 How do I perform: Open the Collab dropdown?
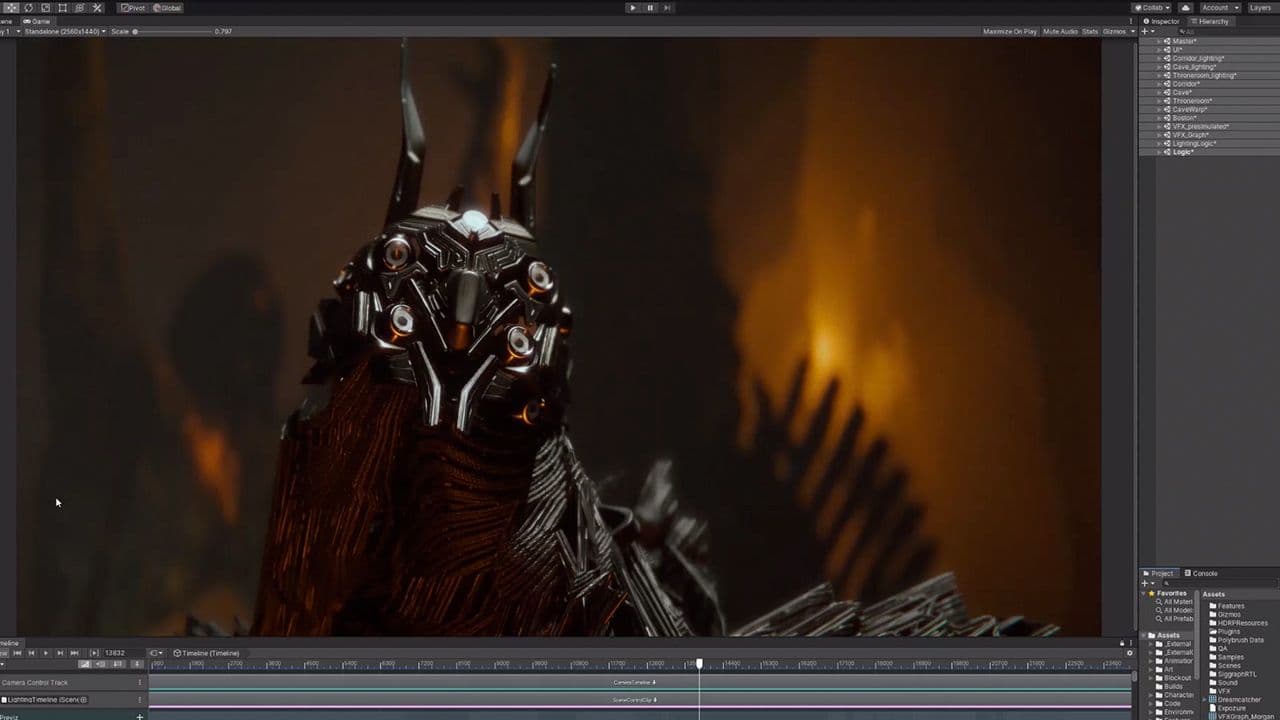click(1152, 7)
